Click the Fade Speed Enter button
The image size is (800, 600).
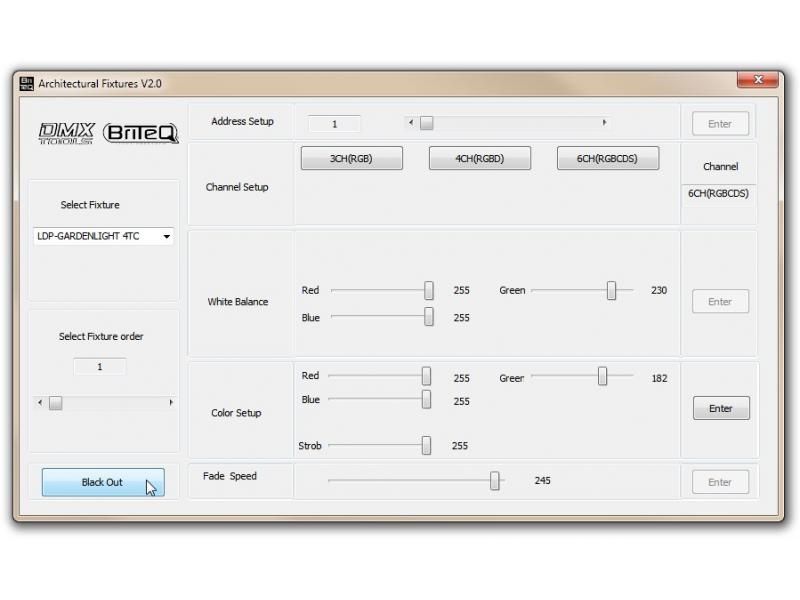tap(720, 482)
